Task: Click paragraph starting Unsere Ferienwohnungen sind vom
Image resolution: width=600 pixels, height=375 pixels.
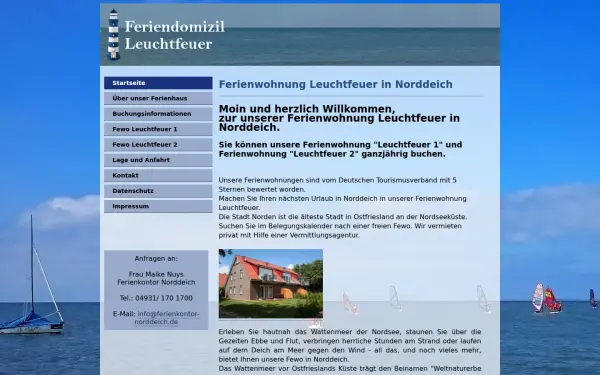Action: 338,184
